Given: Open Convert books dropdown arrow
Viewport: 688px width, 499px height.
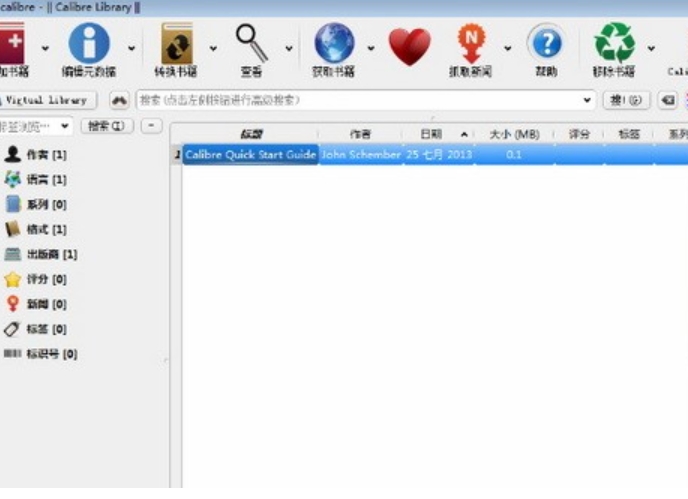Looking at the screenshot, I should pos(213,48).
